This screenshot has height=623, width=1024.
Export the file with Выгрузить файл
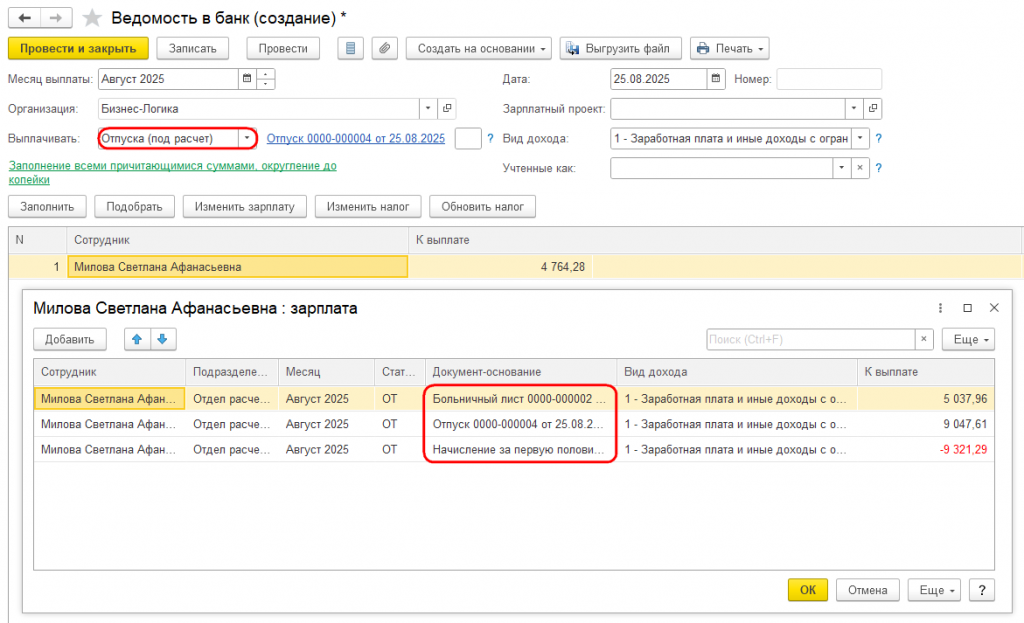tap(620, 48)
